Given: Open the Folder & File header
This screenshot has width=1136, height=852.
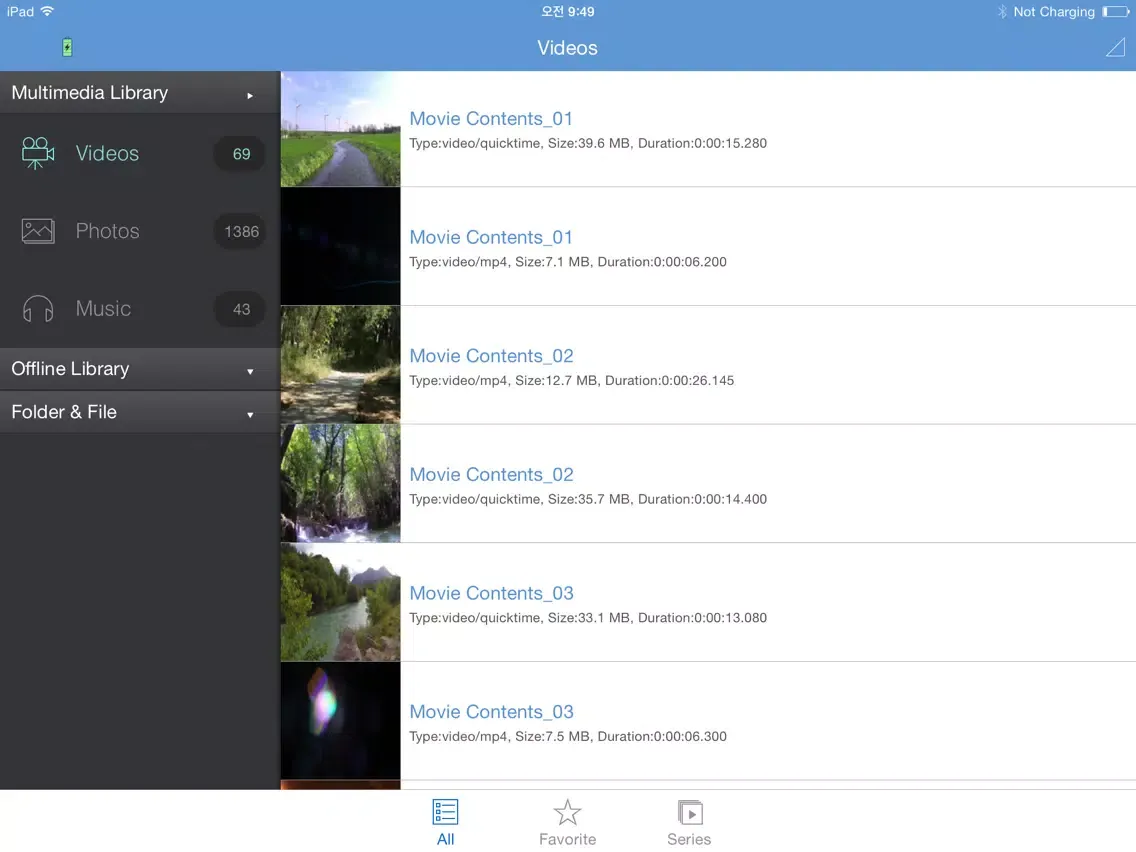Looking at the screenshot, I should 140,412.
